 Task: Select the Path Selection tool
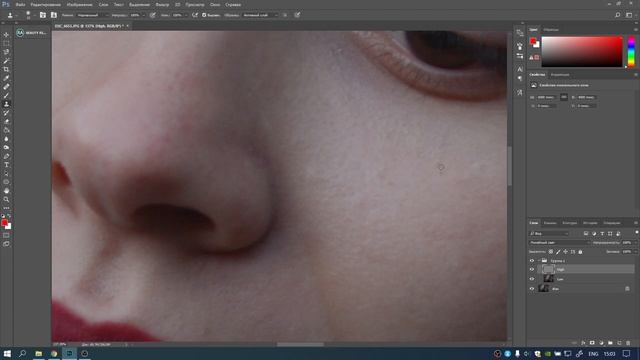click(x=6, y=173)
